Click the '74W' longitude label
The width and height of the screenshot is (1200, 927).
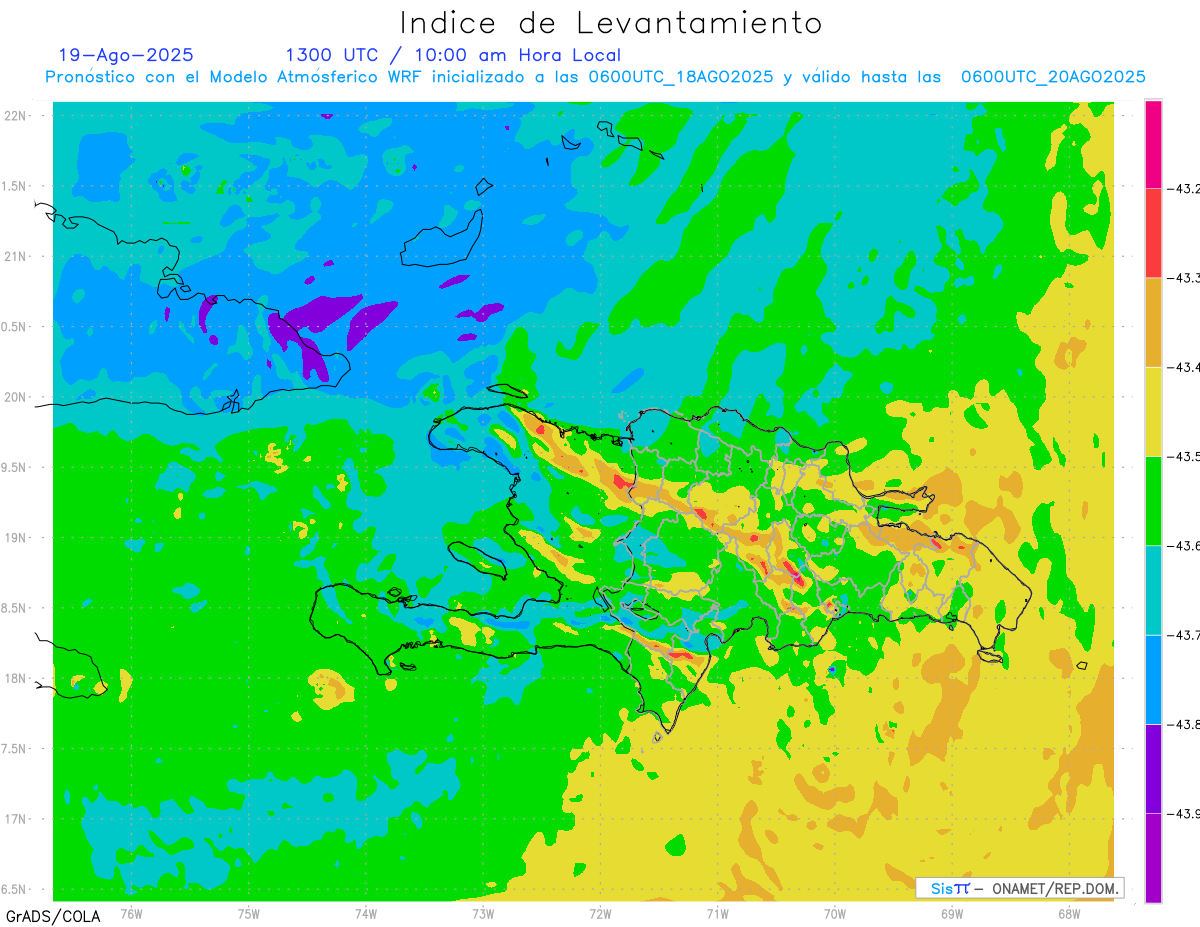click(366, 913)
